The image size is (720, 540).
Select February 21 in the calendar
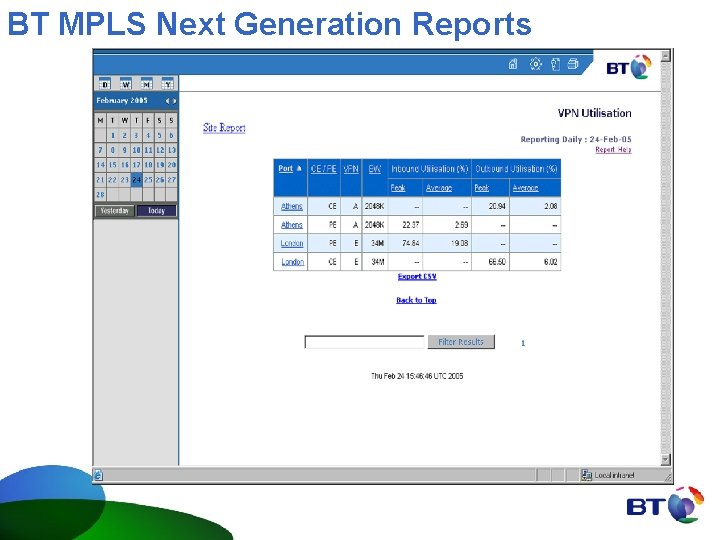tap(101, 180)
